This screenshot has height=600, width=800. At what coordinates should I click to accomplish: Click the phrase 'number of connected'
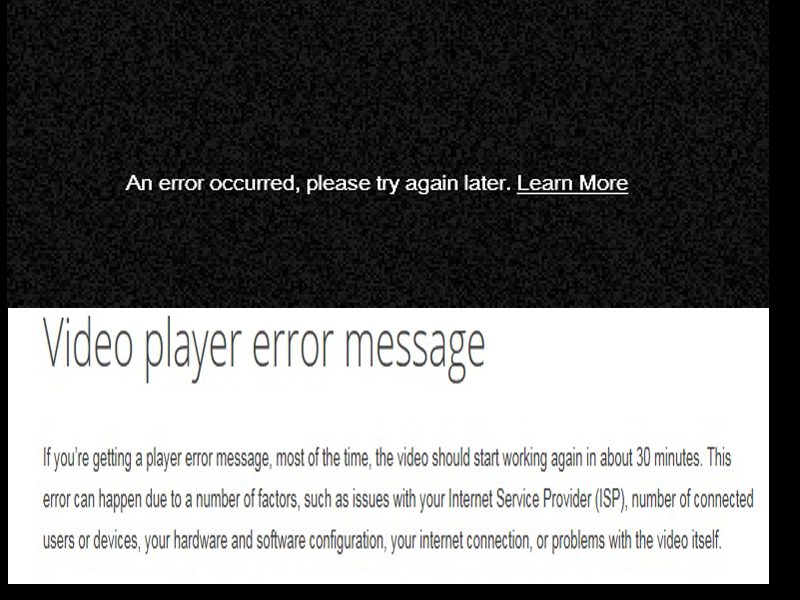pos(692,499)
